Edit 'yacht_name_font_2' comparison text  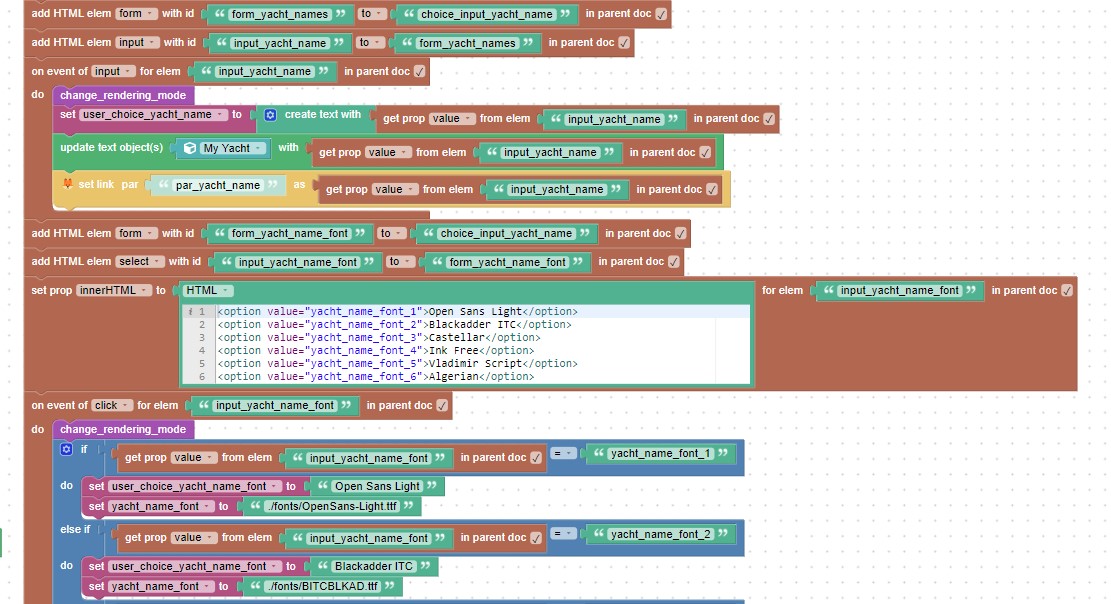click(x=660, y=534)
